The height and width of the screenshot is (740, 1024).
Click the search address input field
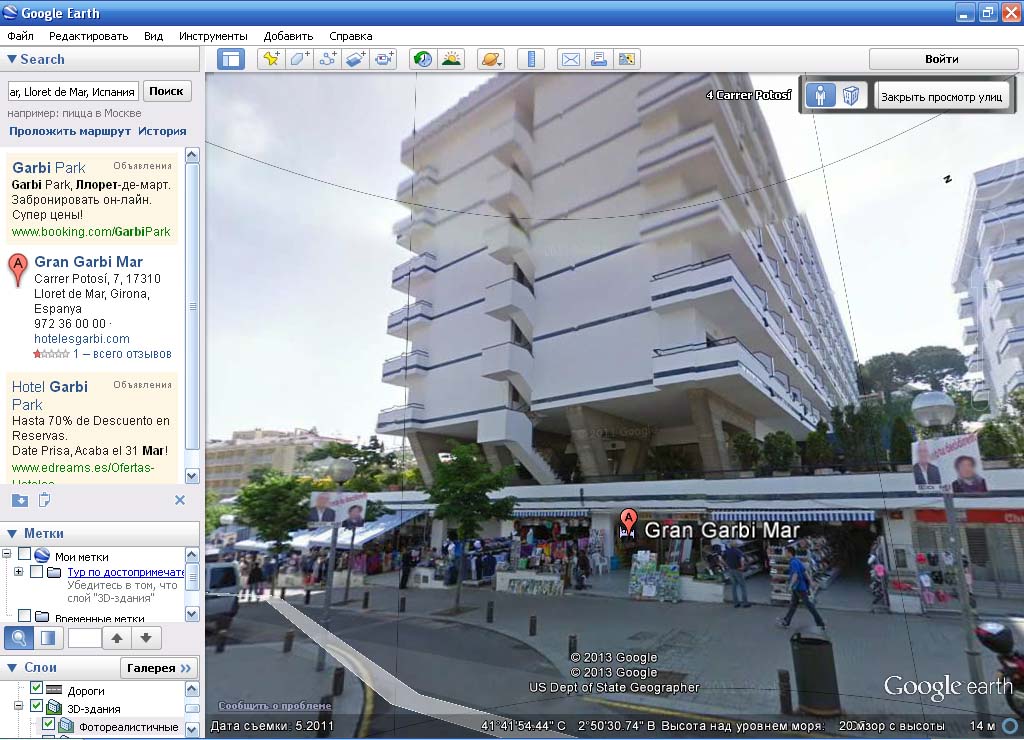(73, 91)
